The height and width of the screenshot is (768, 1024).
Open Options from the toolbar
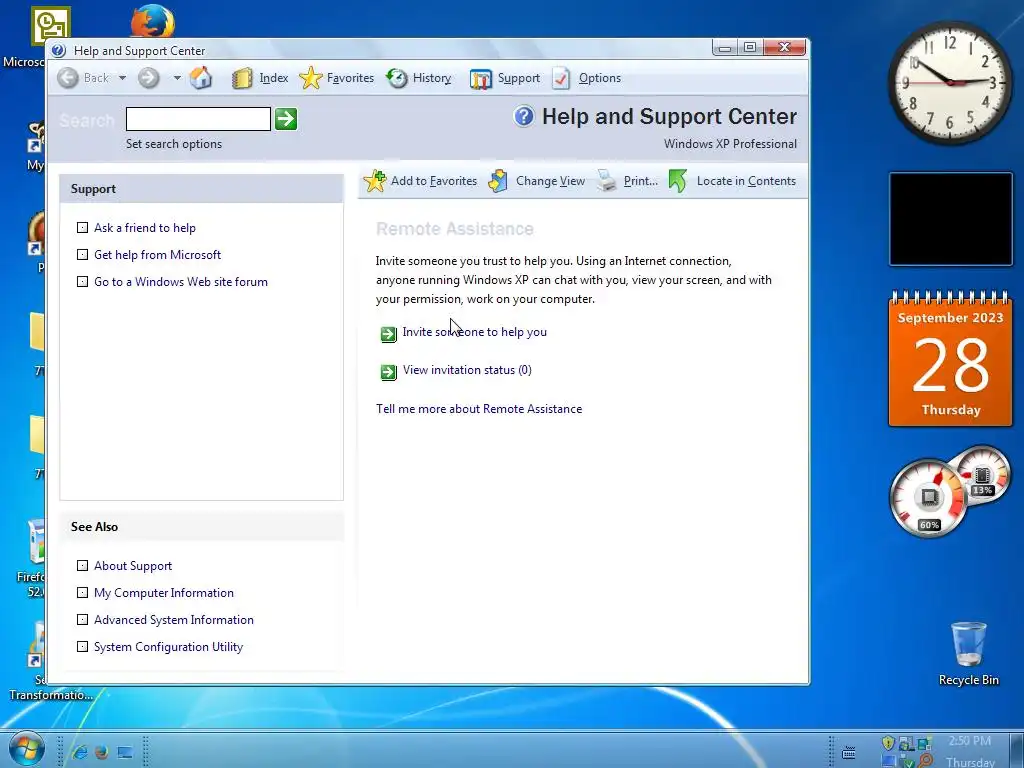600,78
